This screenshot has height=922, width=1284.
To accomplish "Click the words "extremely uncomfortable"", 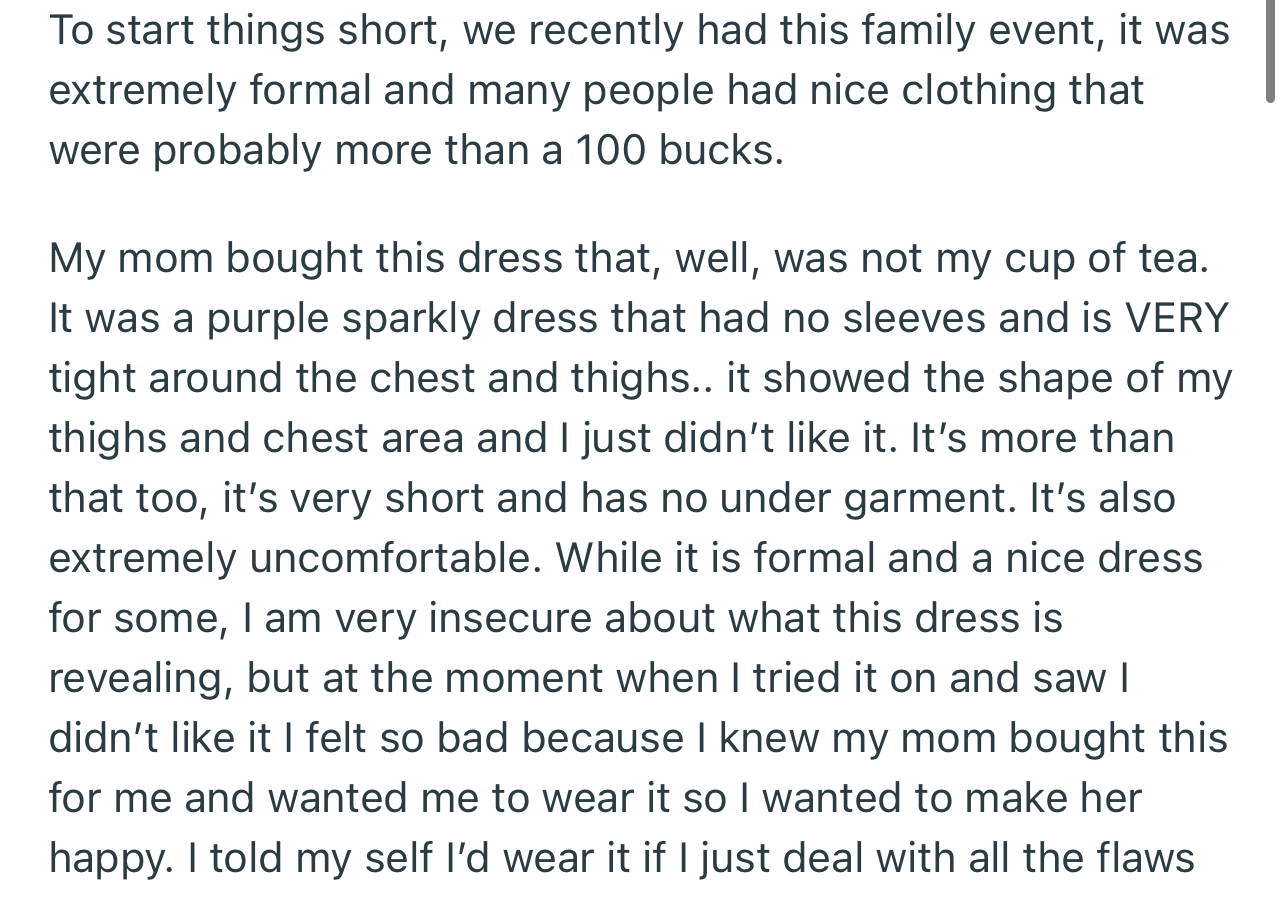I will coord(291,558).
